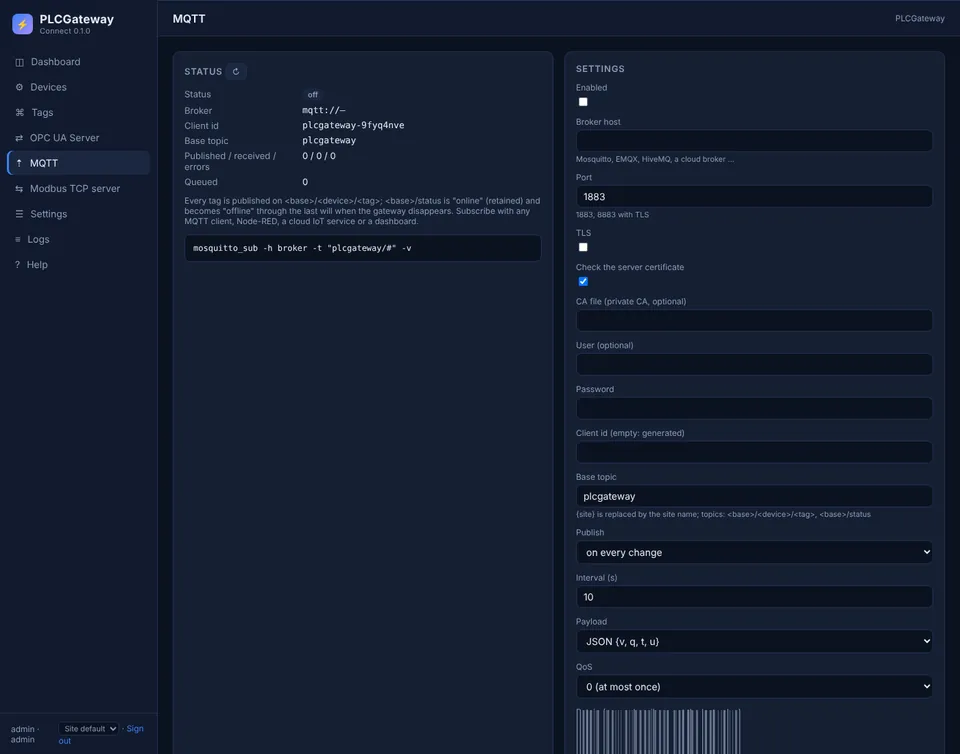Navigate to OPC UA Server
Image resolution: width=960 pixels, height=754 pixels.
tap(78, 138)
